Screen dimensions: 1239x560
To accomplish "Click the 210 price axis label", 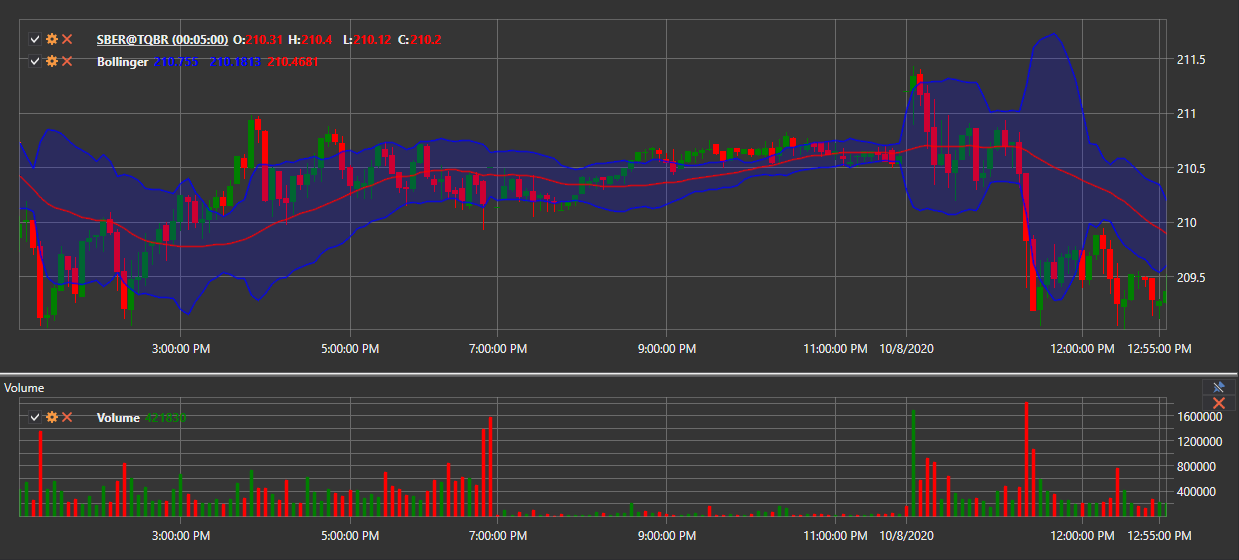I will click(x=1187, y=223).
